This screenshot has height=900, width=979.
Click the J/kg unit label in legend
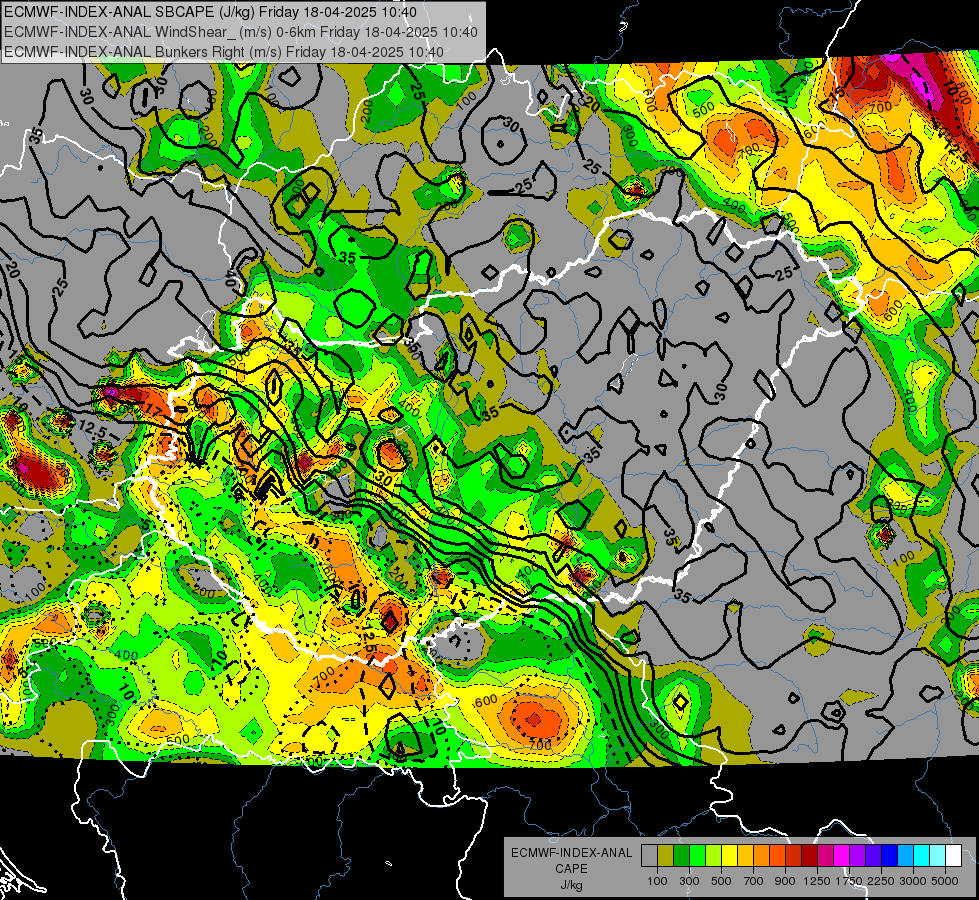click(x=571, y=885)
